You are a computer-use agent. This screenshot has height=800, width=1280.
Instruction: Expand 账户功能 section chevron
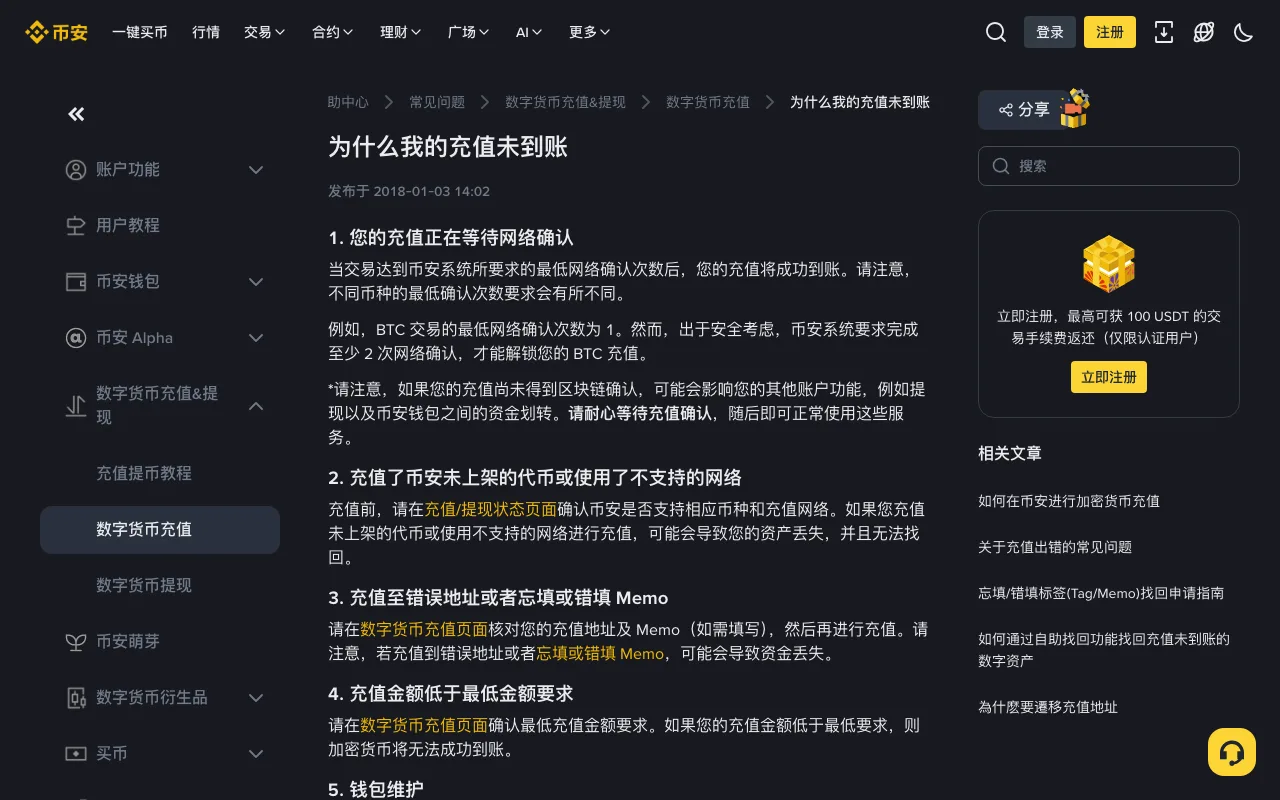coord(256,170)
